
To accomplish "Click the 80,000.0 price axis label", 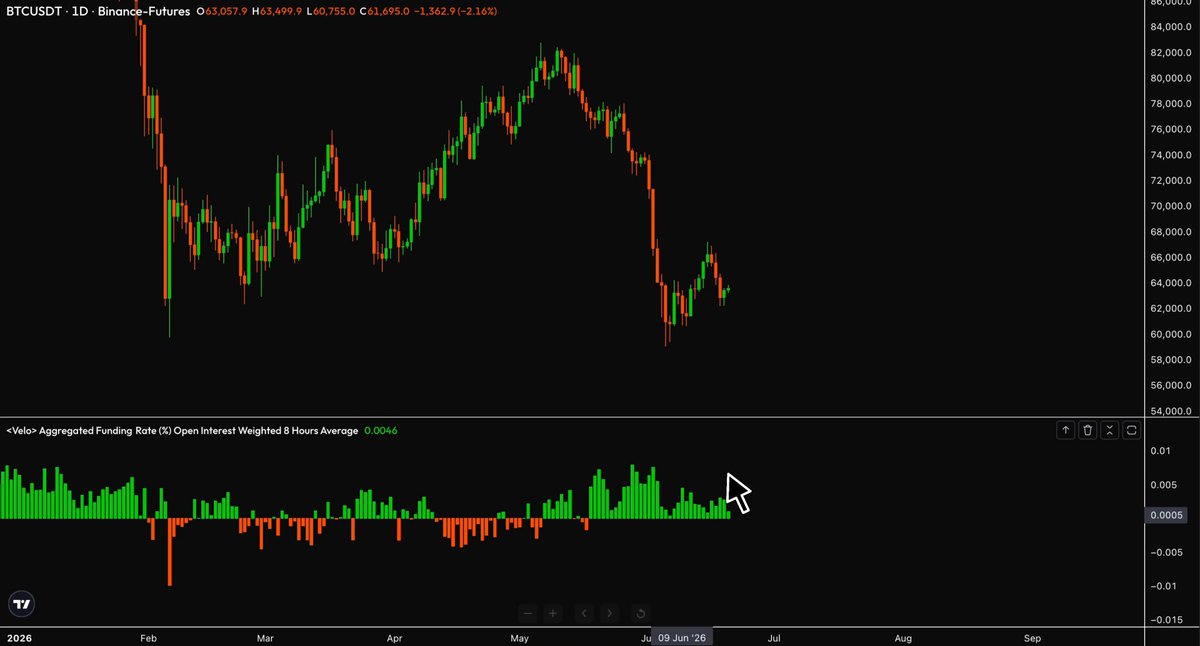I will (x=1171, y=78).
